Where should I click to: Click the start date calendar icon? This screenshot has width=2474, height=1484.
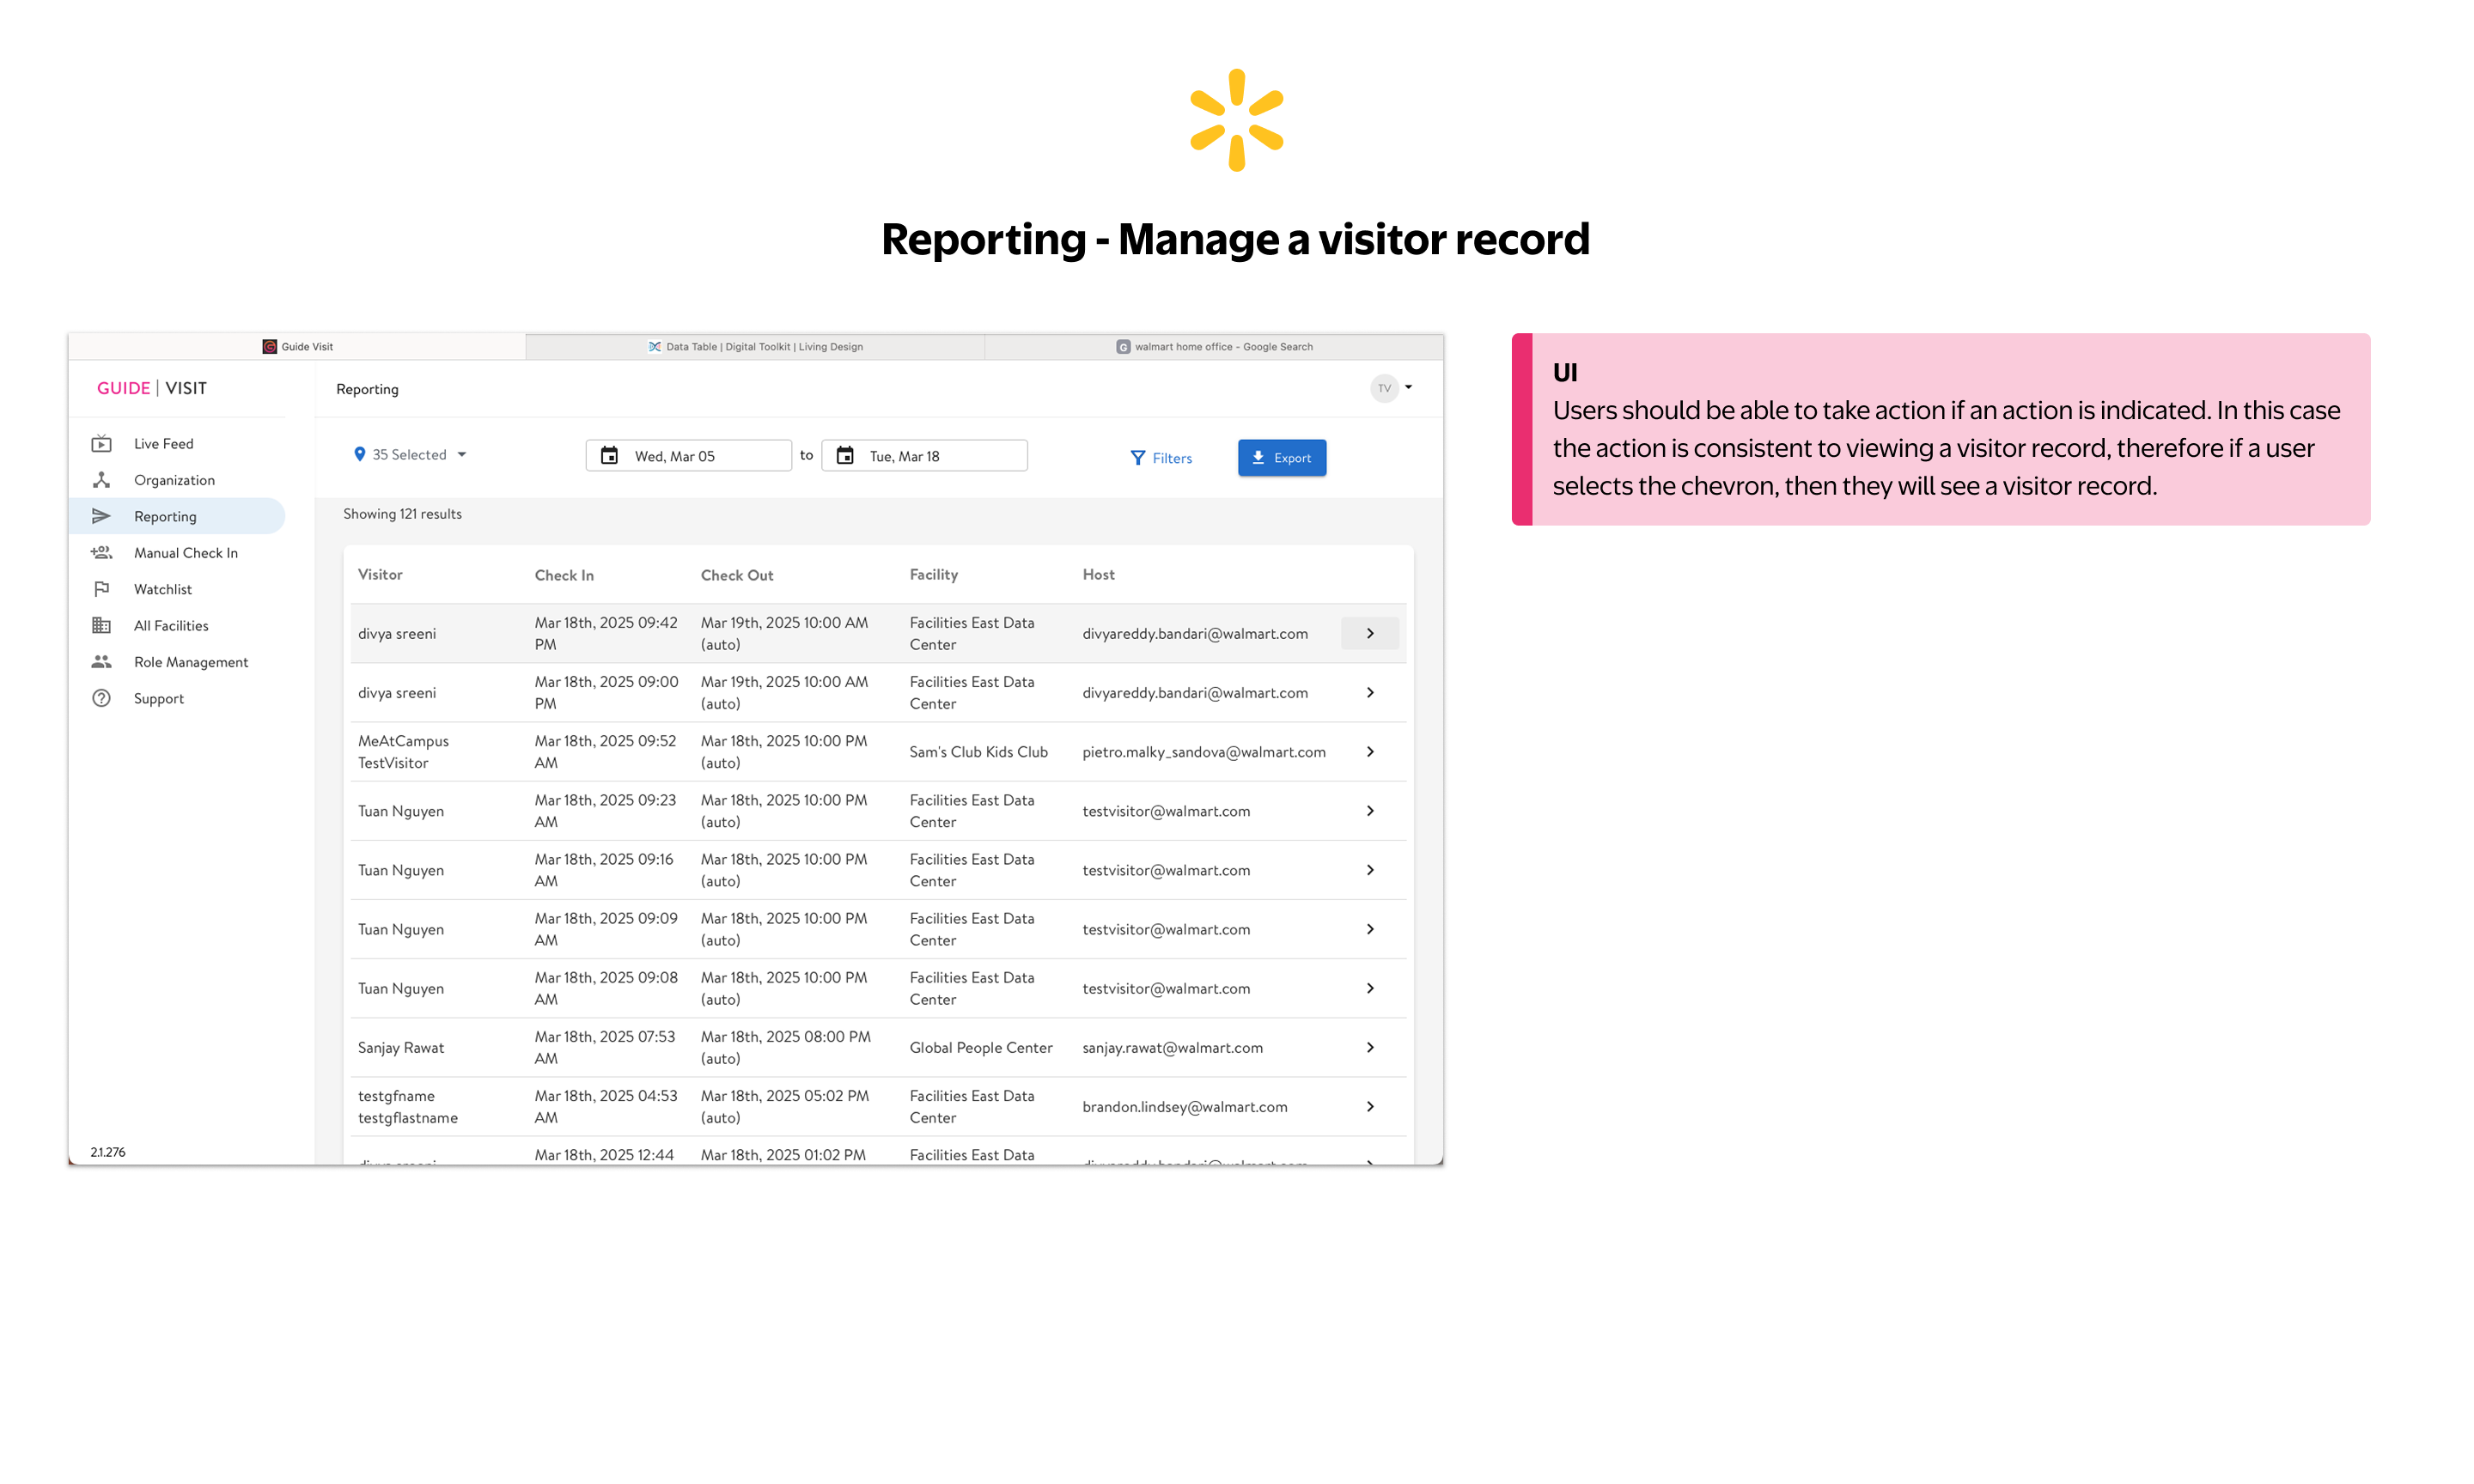point(609,456)
